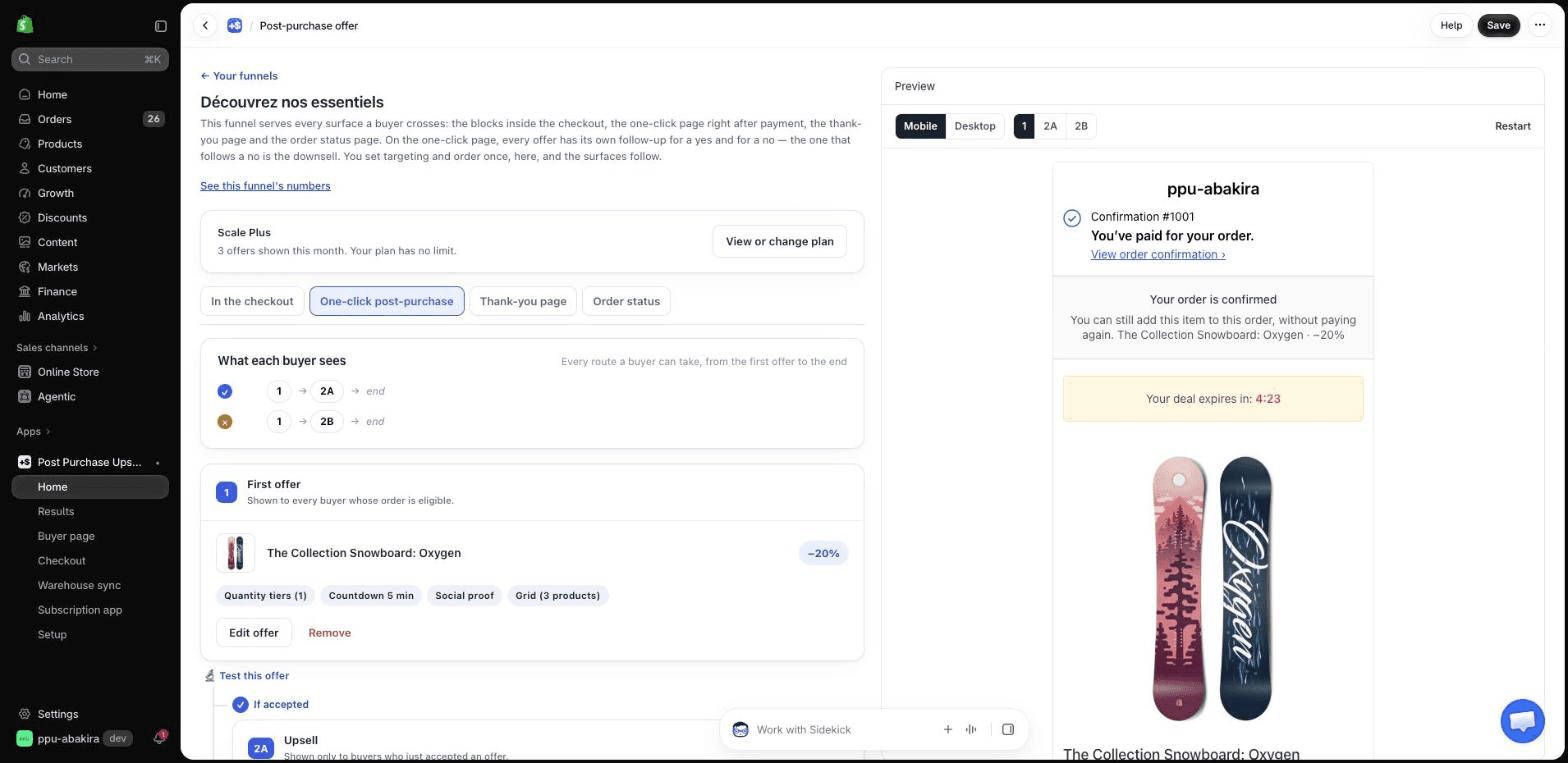Screen dimensions: 1568x763
Task: Click Edit offer button
Action: click(x=254, y=633)
